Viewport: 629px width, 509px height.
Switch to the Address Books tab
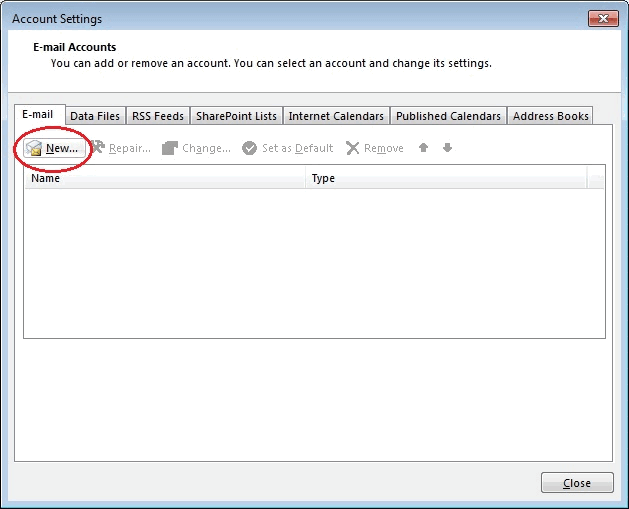pos(550,116)
